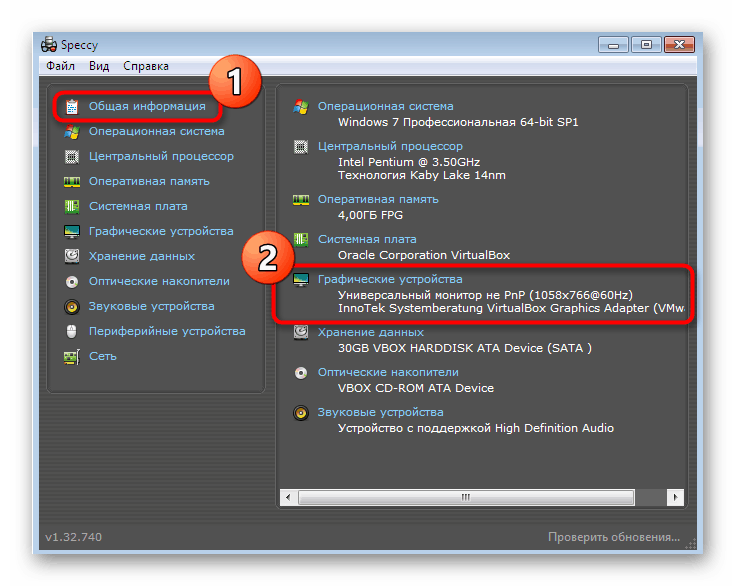Open Системная плата heading in summary
735x586 pixels.
pos(367,239)
